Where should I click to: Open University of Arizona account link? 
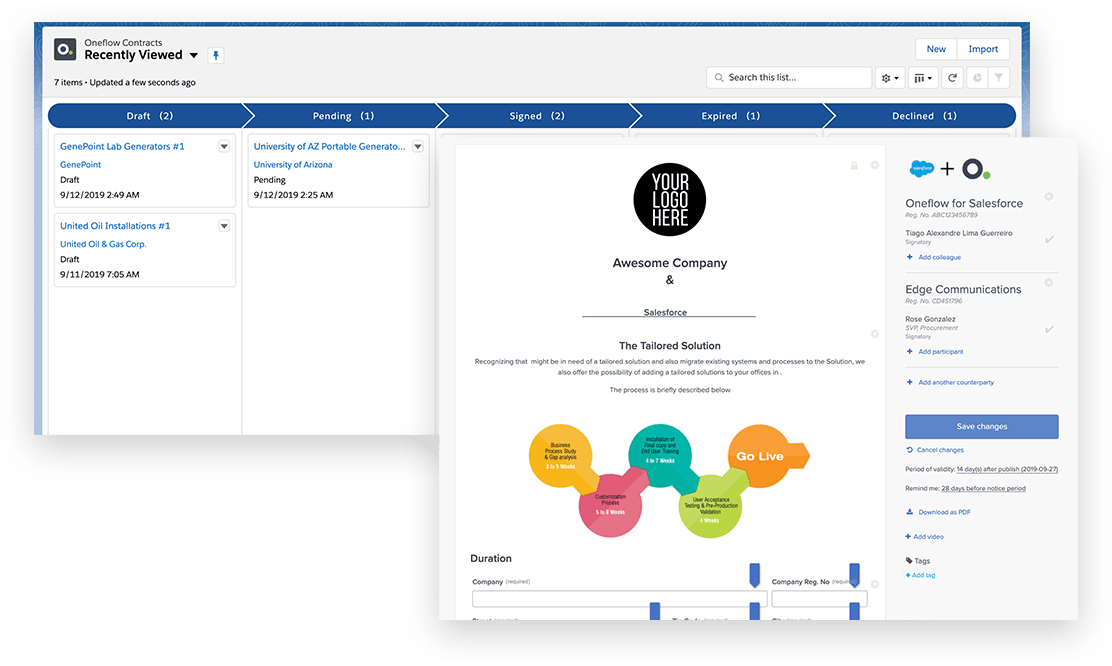pos(293,165)
